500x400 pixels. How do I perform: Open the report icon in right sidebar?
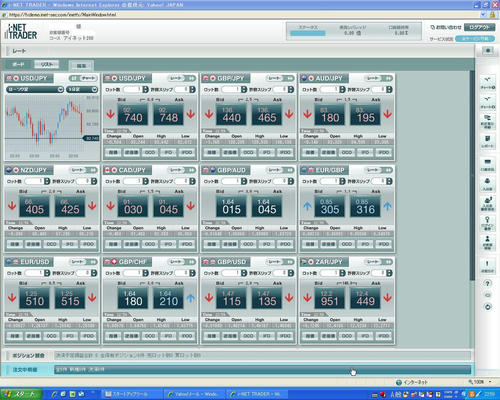pos(487,140)
